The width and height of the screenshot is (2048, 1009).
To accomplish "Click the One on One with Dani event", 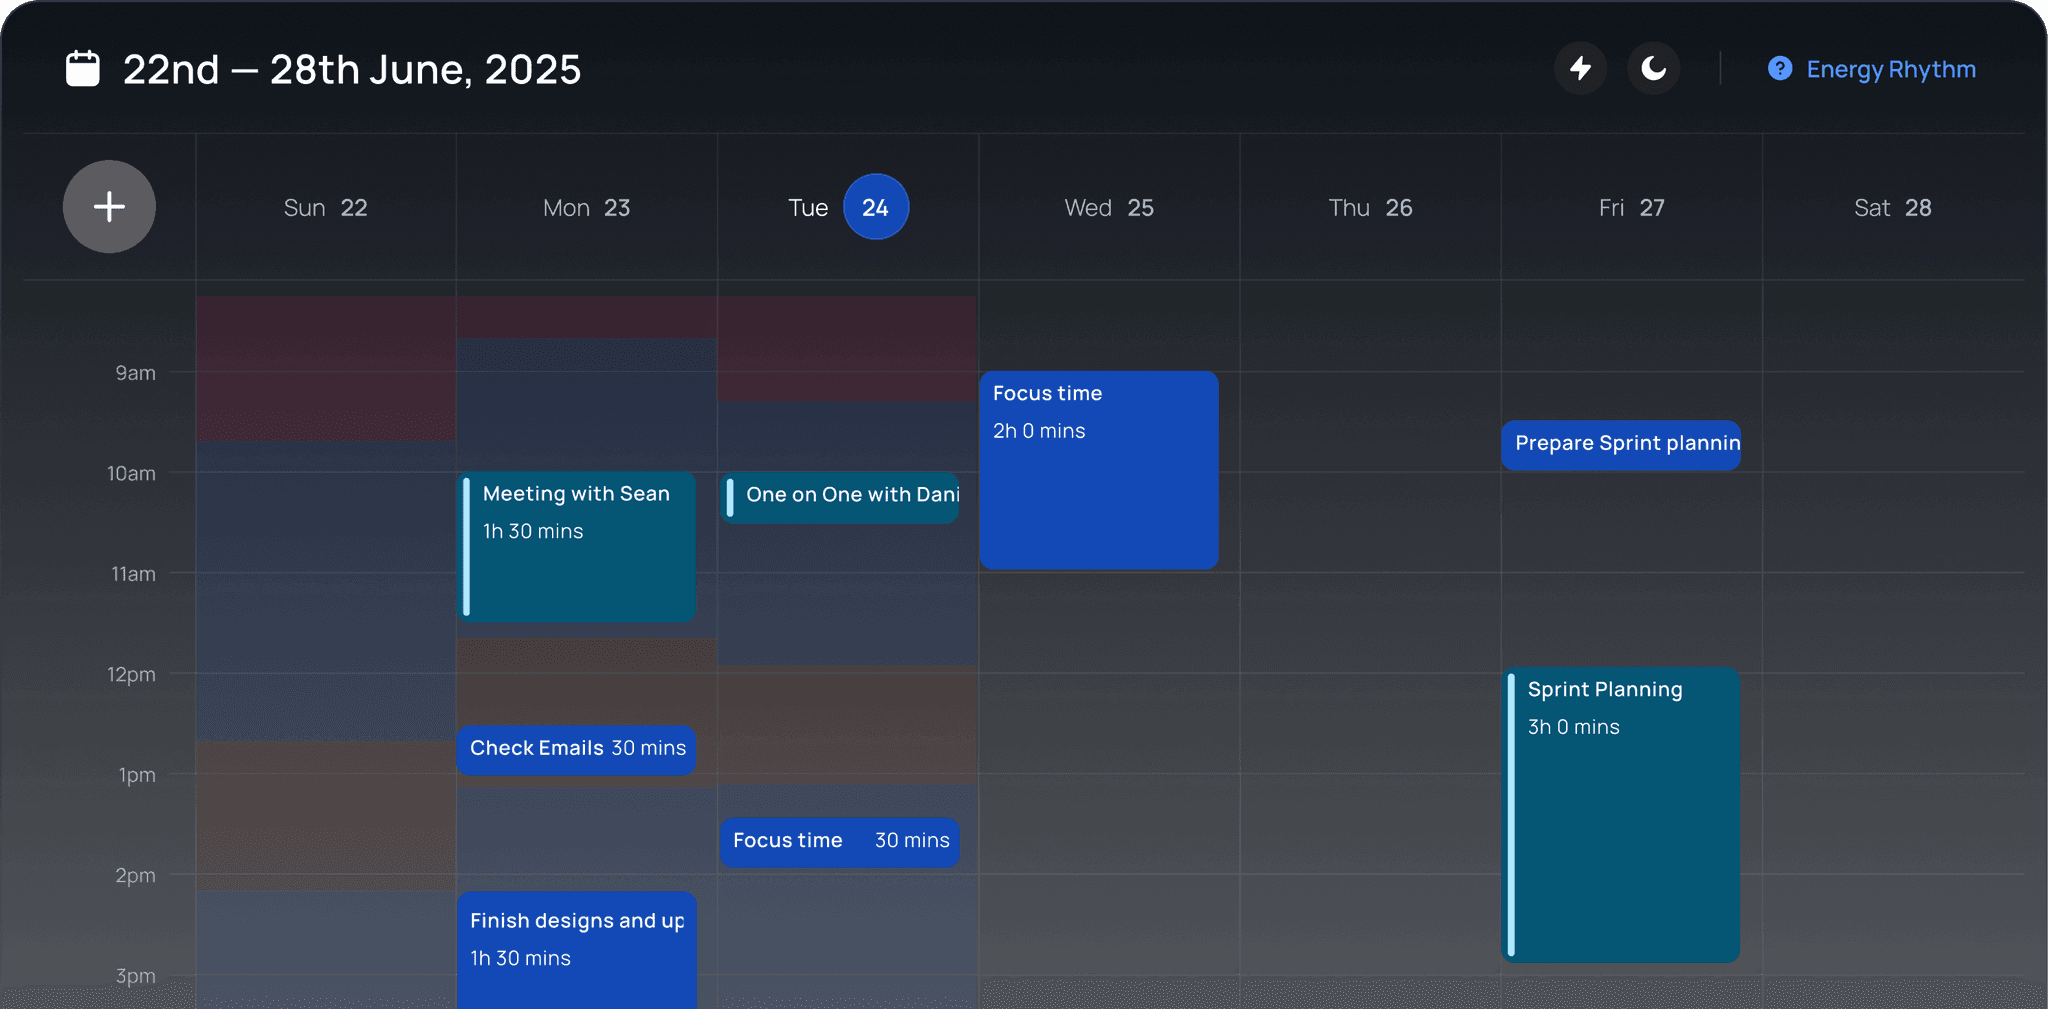I will (x=840, y=496).
